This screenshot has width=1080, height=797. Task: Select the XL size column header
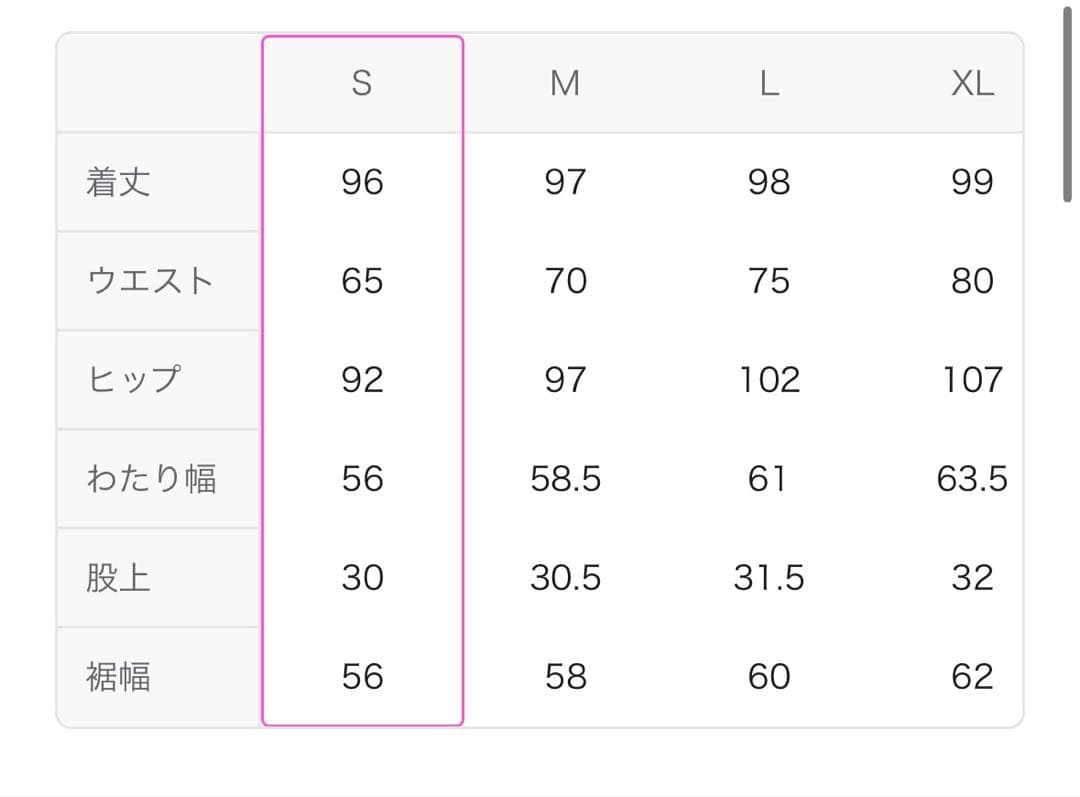click(x=972, y=84)
